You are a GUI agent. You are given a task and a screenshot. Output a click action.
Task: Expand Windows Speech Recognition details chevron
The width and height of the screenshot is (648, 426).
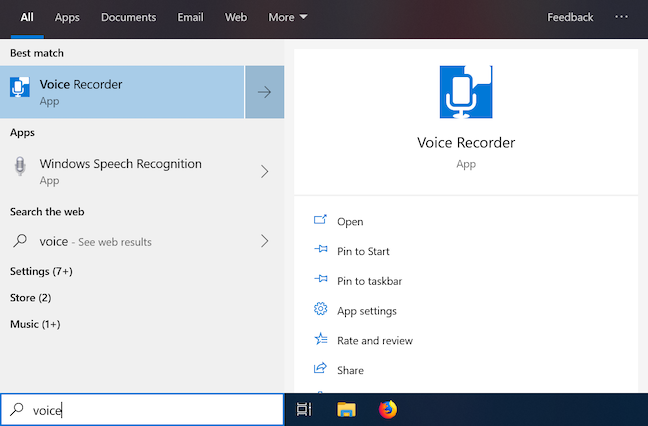(264, 171)
